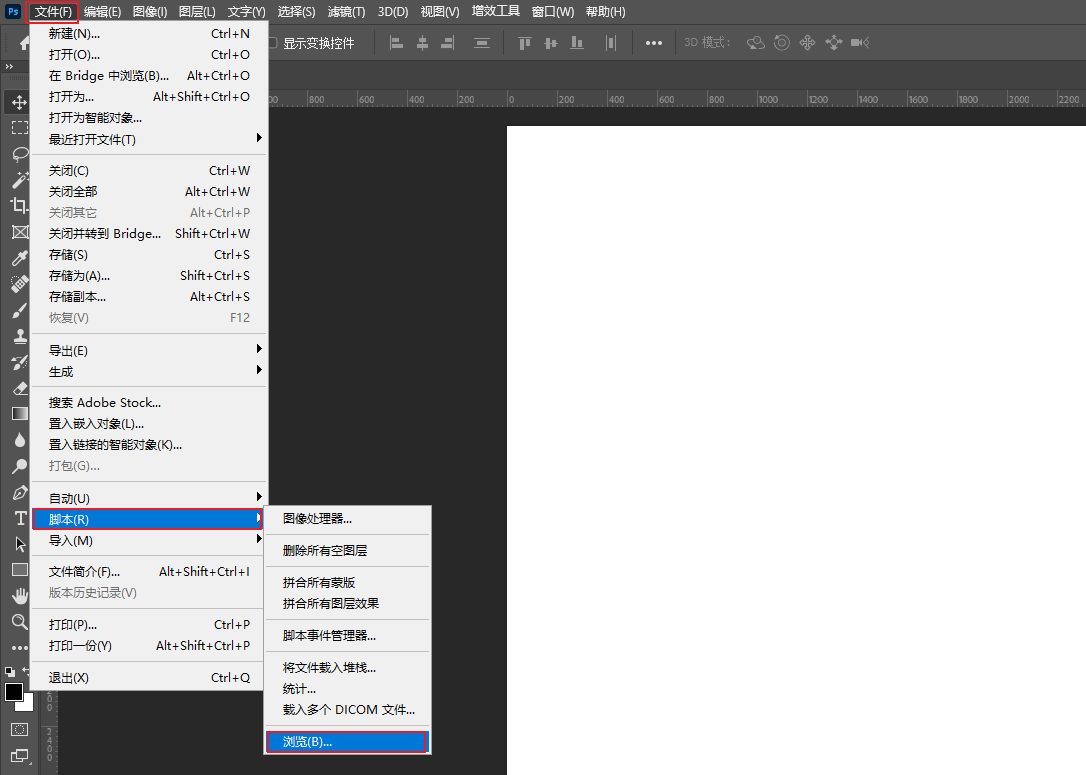Click the three-dots more options button

[x=653, y=43]
